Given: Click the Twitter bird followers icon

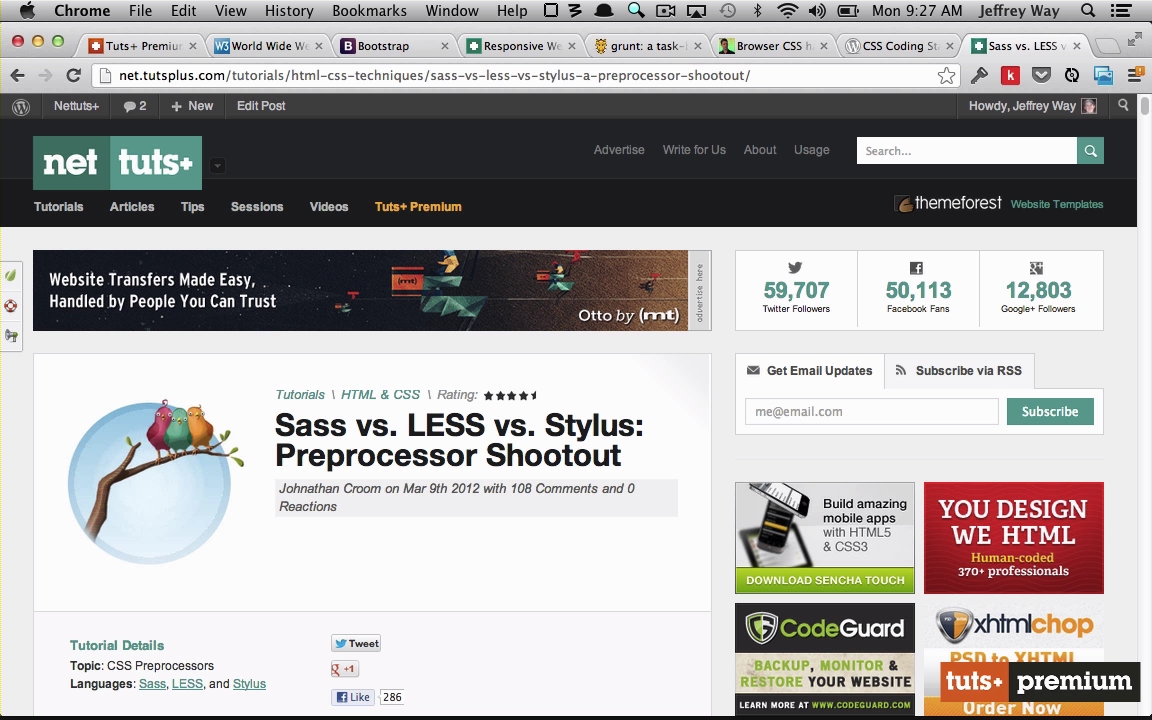Looking at the screenshot, I should pyautogui.click(x=795, y=268).
